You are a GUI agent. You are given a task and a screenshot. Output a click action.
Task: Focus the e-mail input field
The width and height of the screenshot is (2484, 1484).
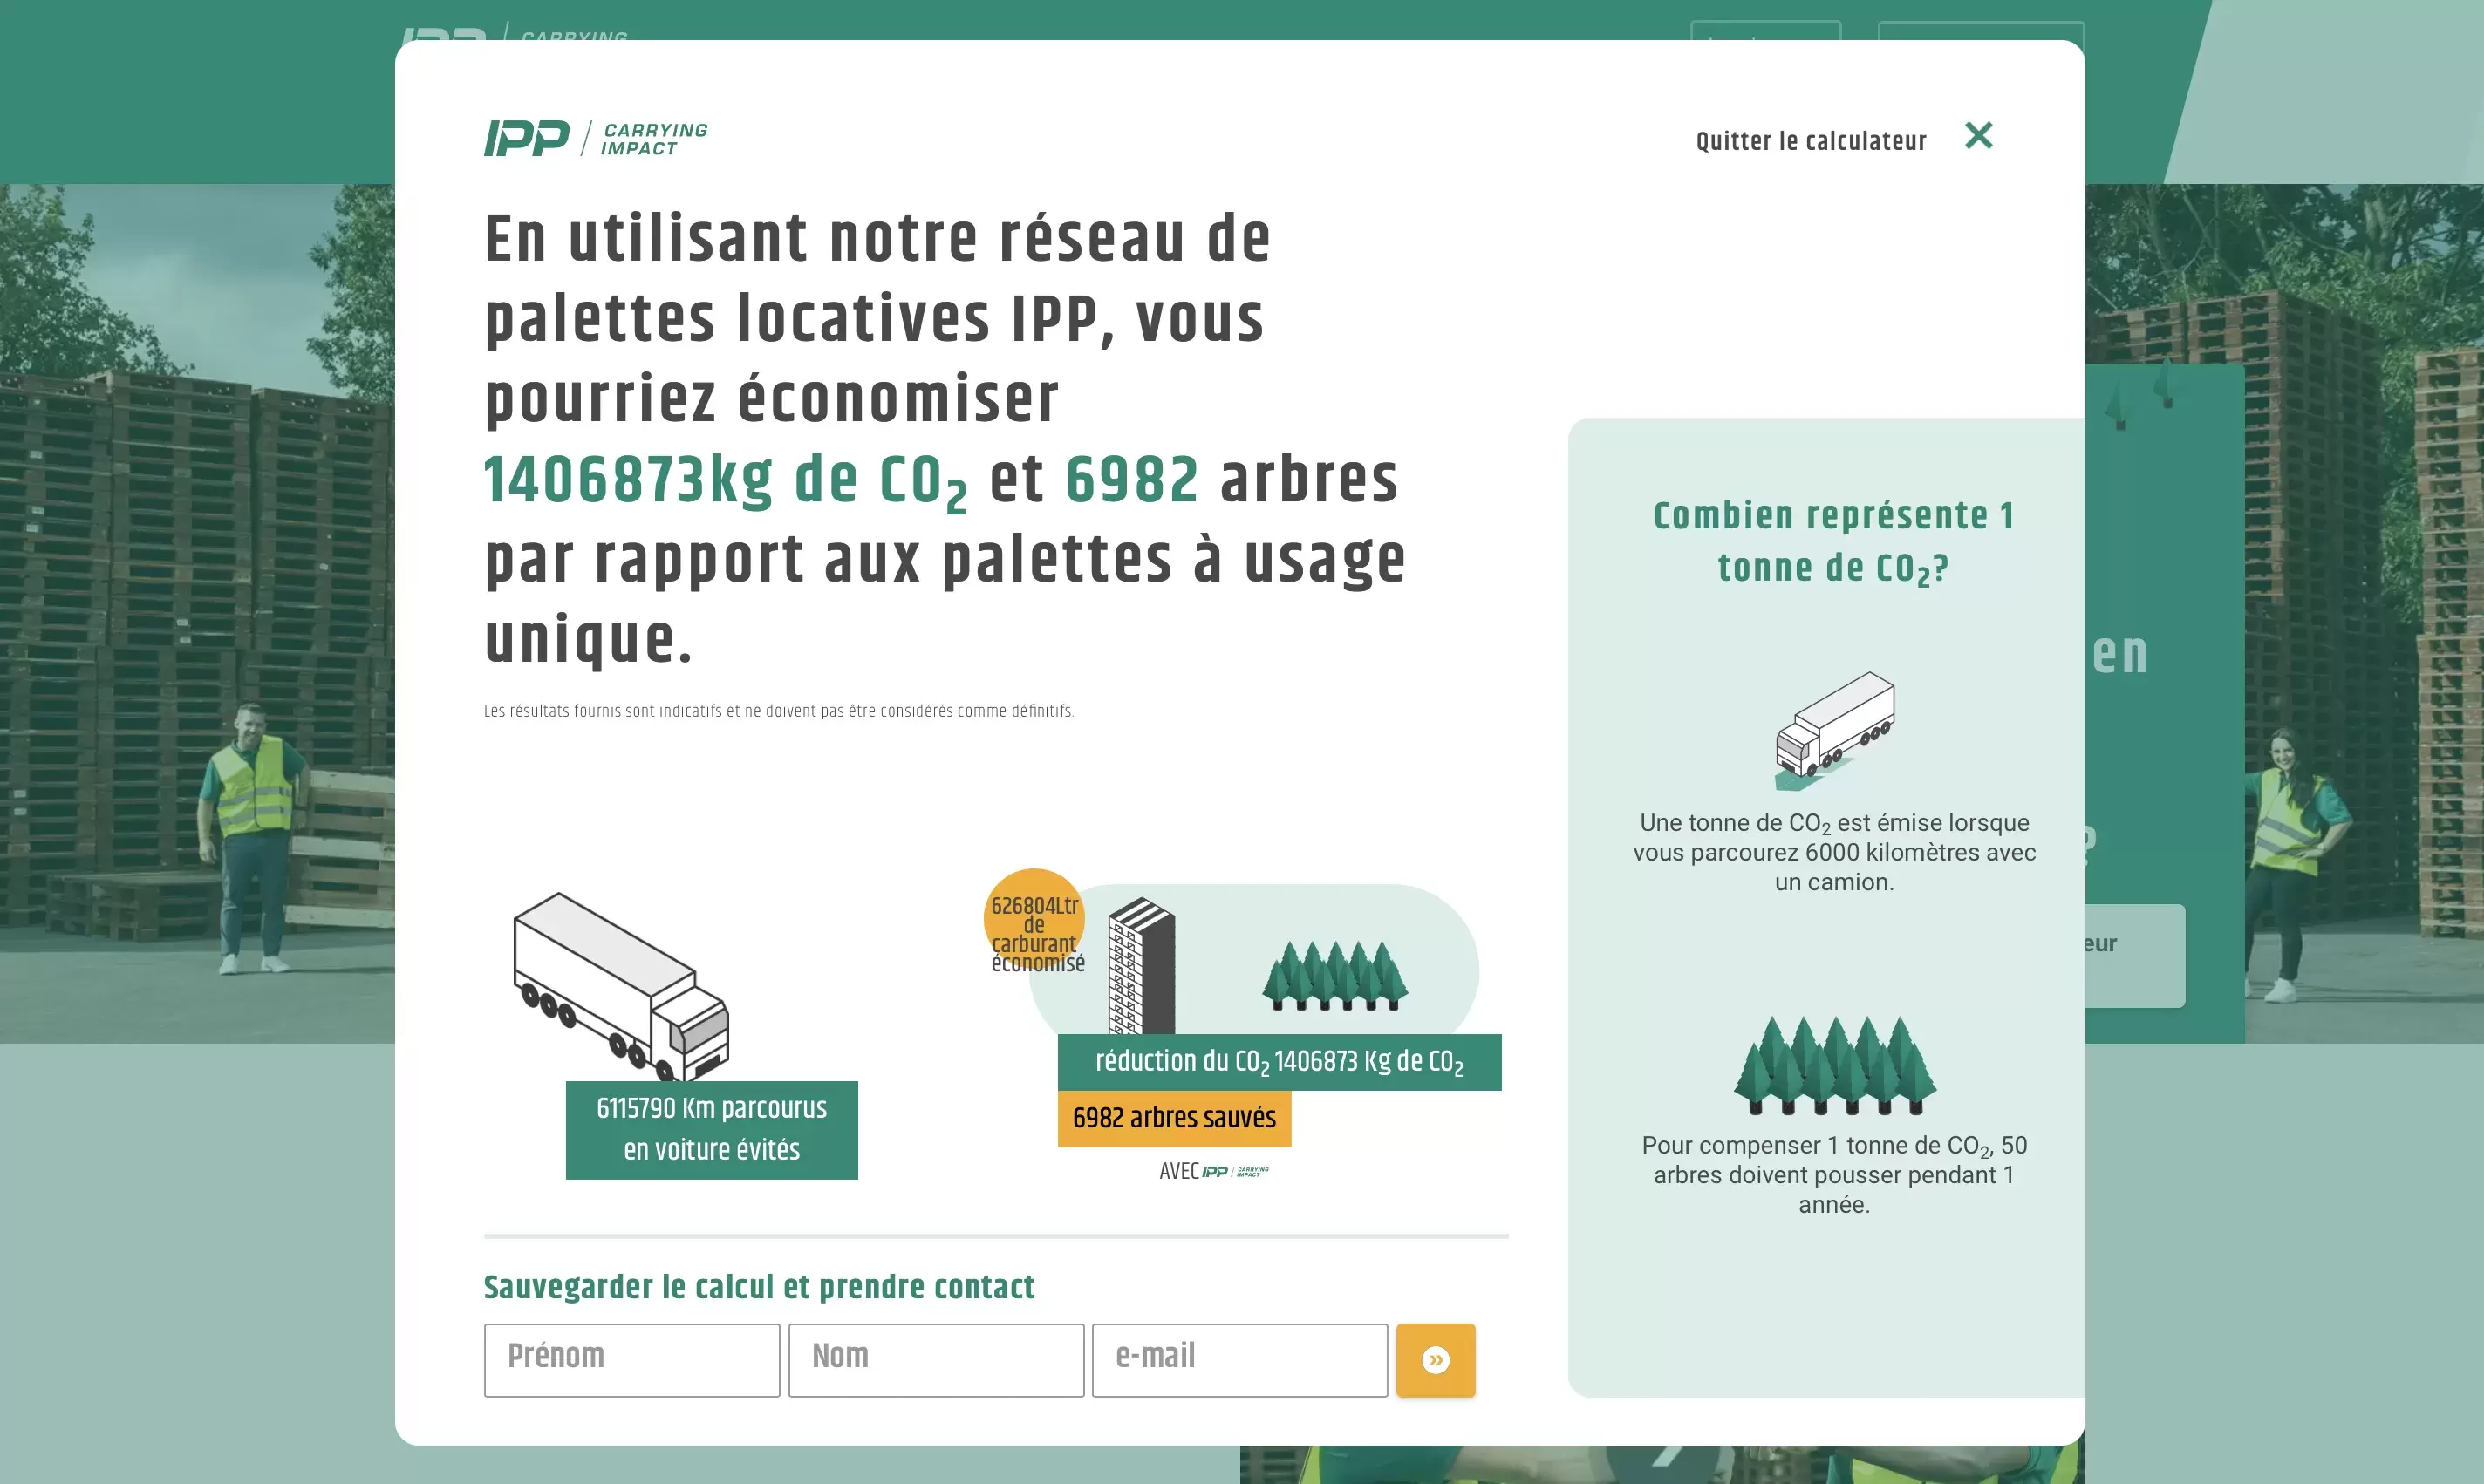pyautogui.click(x=1240, y=1360)
